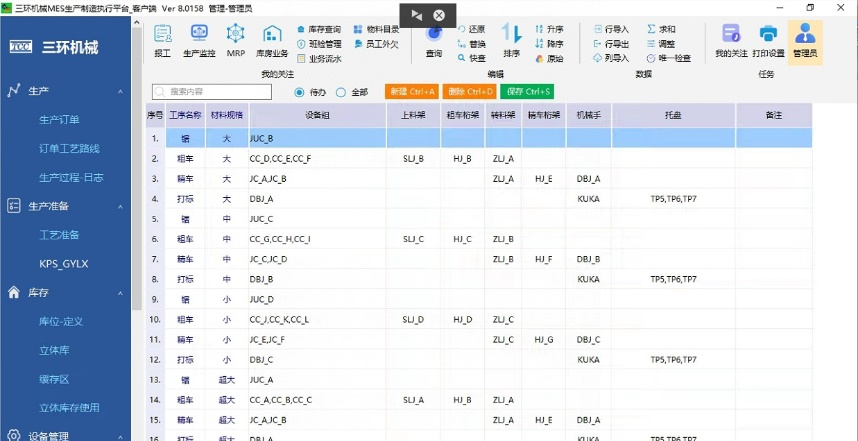Open the 库房业务 warehouse business icon
858x441 pixels.
point(273,41)
